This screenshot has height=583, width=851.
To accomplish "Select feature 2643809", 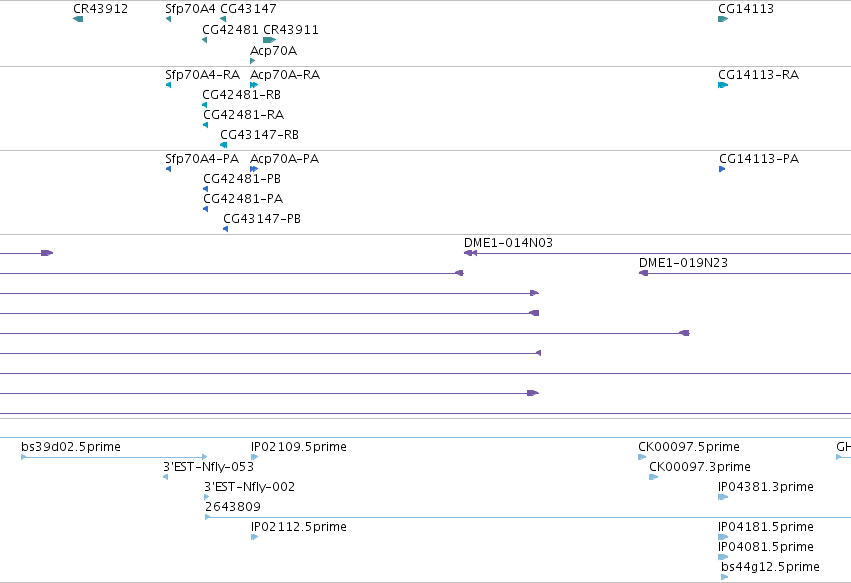I will point(233,507).
